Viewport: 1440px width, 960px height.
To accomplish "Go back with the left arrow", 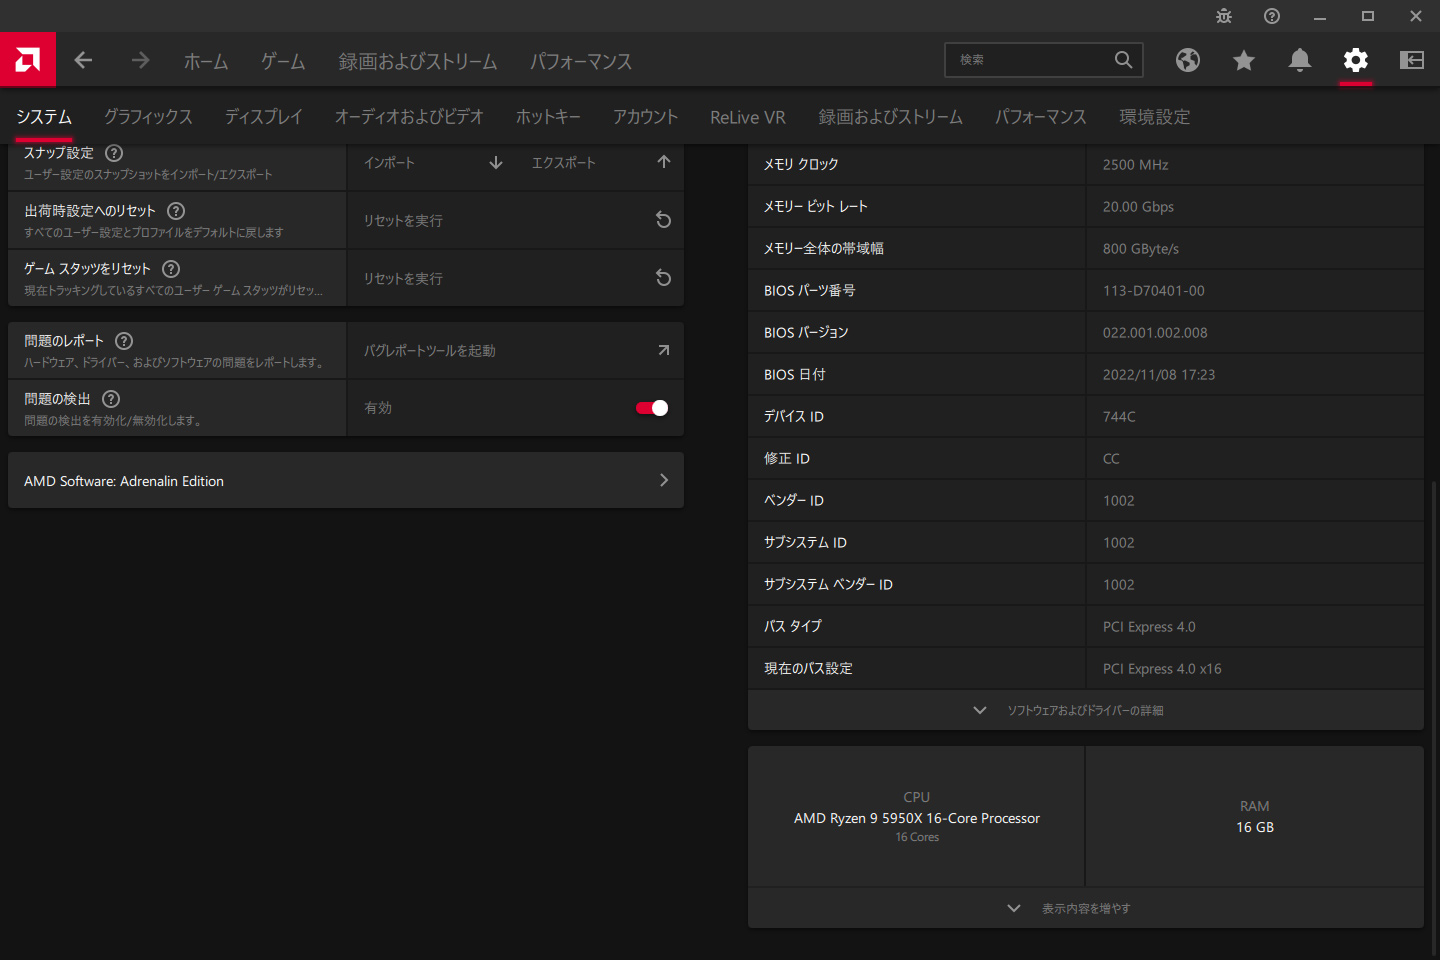I will 84,60.
